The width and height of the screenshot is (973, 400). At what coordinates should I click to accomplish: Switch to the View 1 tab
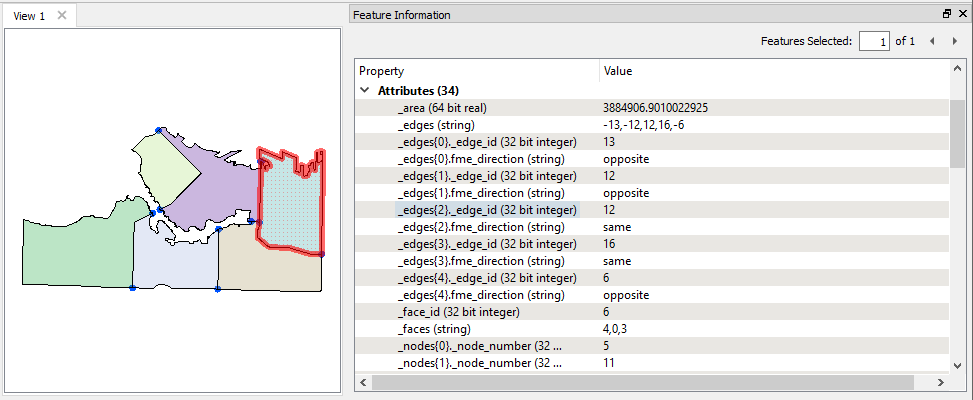coord(29,16)
